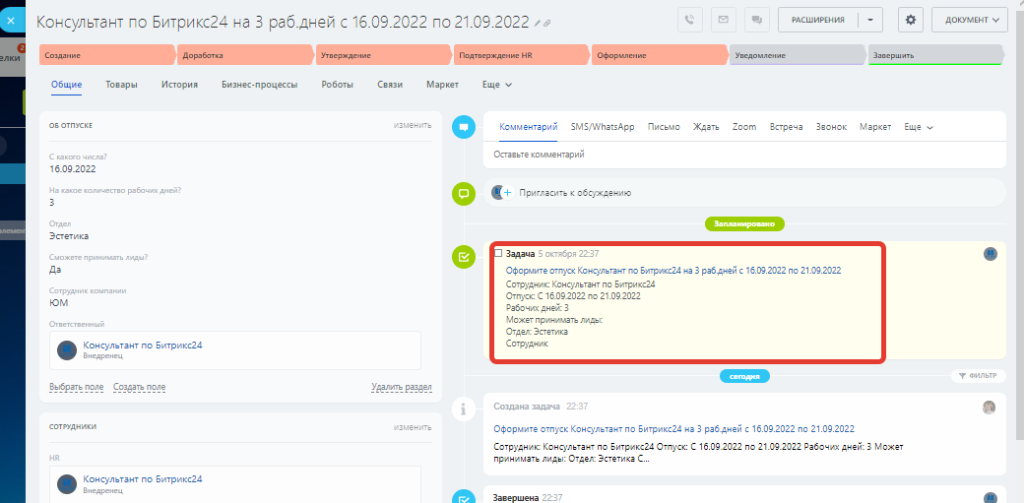Click avatar of Ответственный Консультант по Битрикс24
Screen dimensions: 1024x503
coord(67,349)
